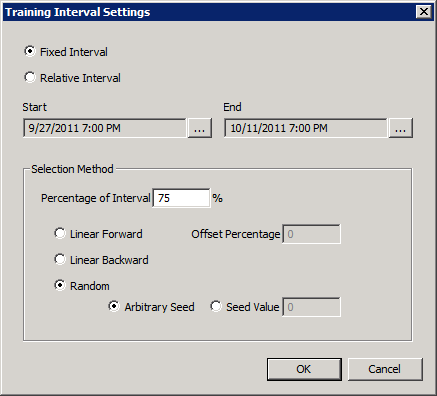Screen dimensions: 437x396
Task: Click the End date field
Action: tap(306, 128)
